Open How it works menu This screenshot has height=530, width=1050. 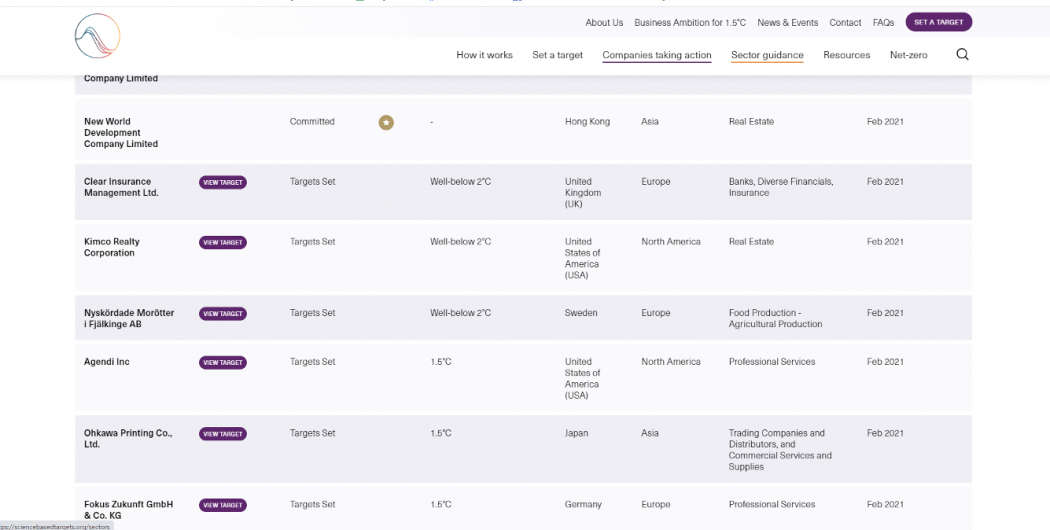[x=484, y=55]
